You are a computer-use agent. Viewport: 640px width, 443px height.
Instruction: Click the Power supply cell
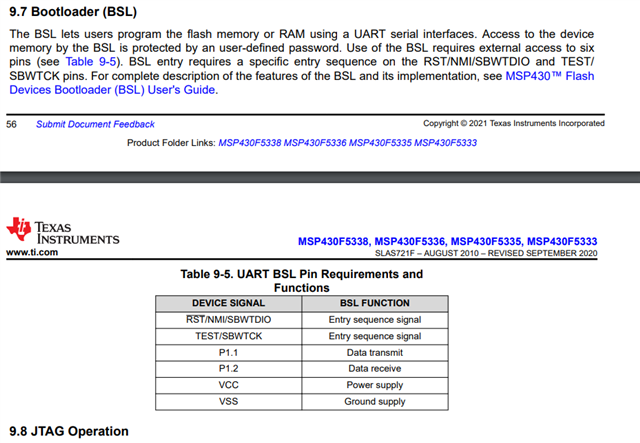375,385
